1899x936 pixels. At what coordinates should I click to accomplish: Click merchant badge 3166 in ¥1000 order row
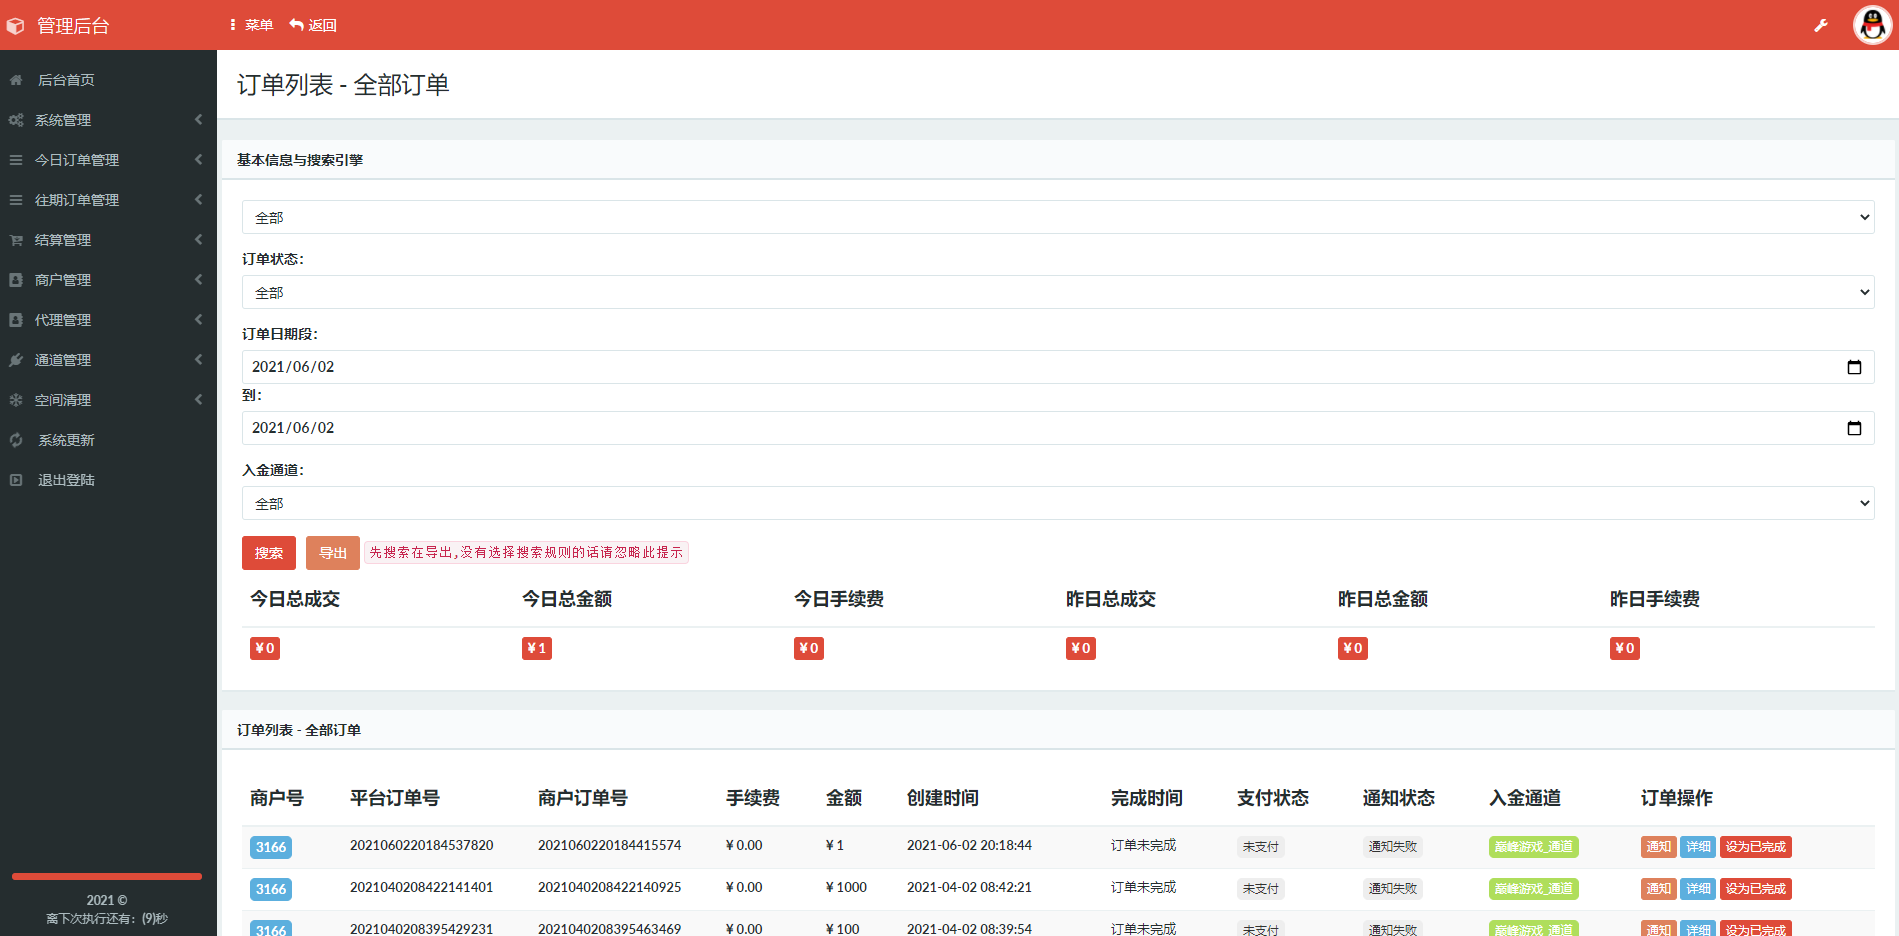[271, 889]
